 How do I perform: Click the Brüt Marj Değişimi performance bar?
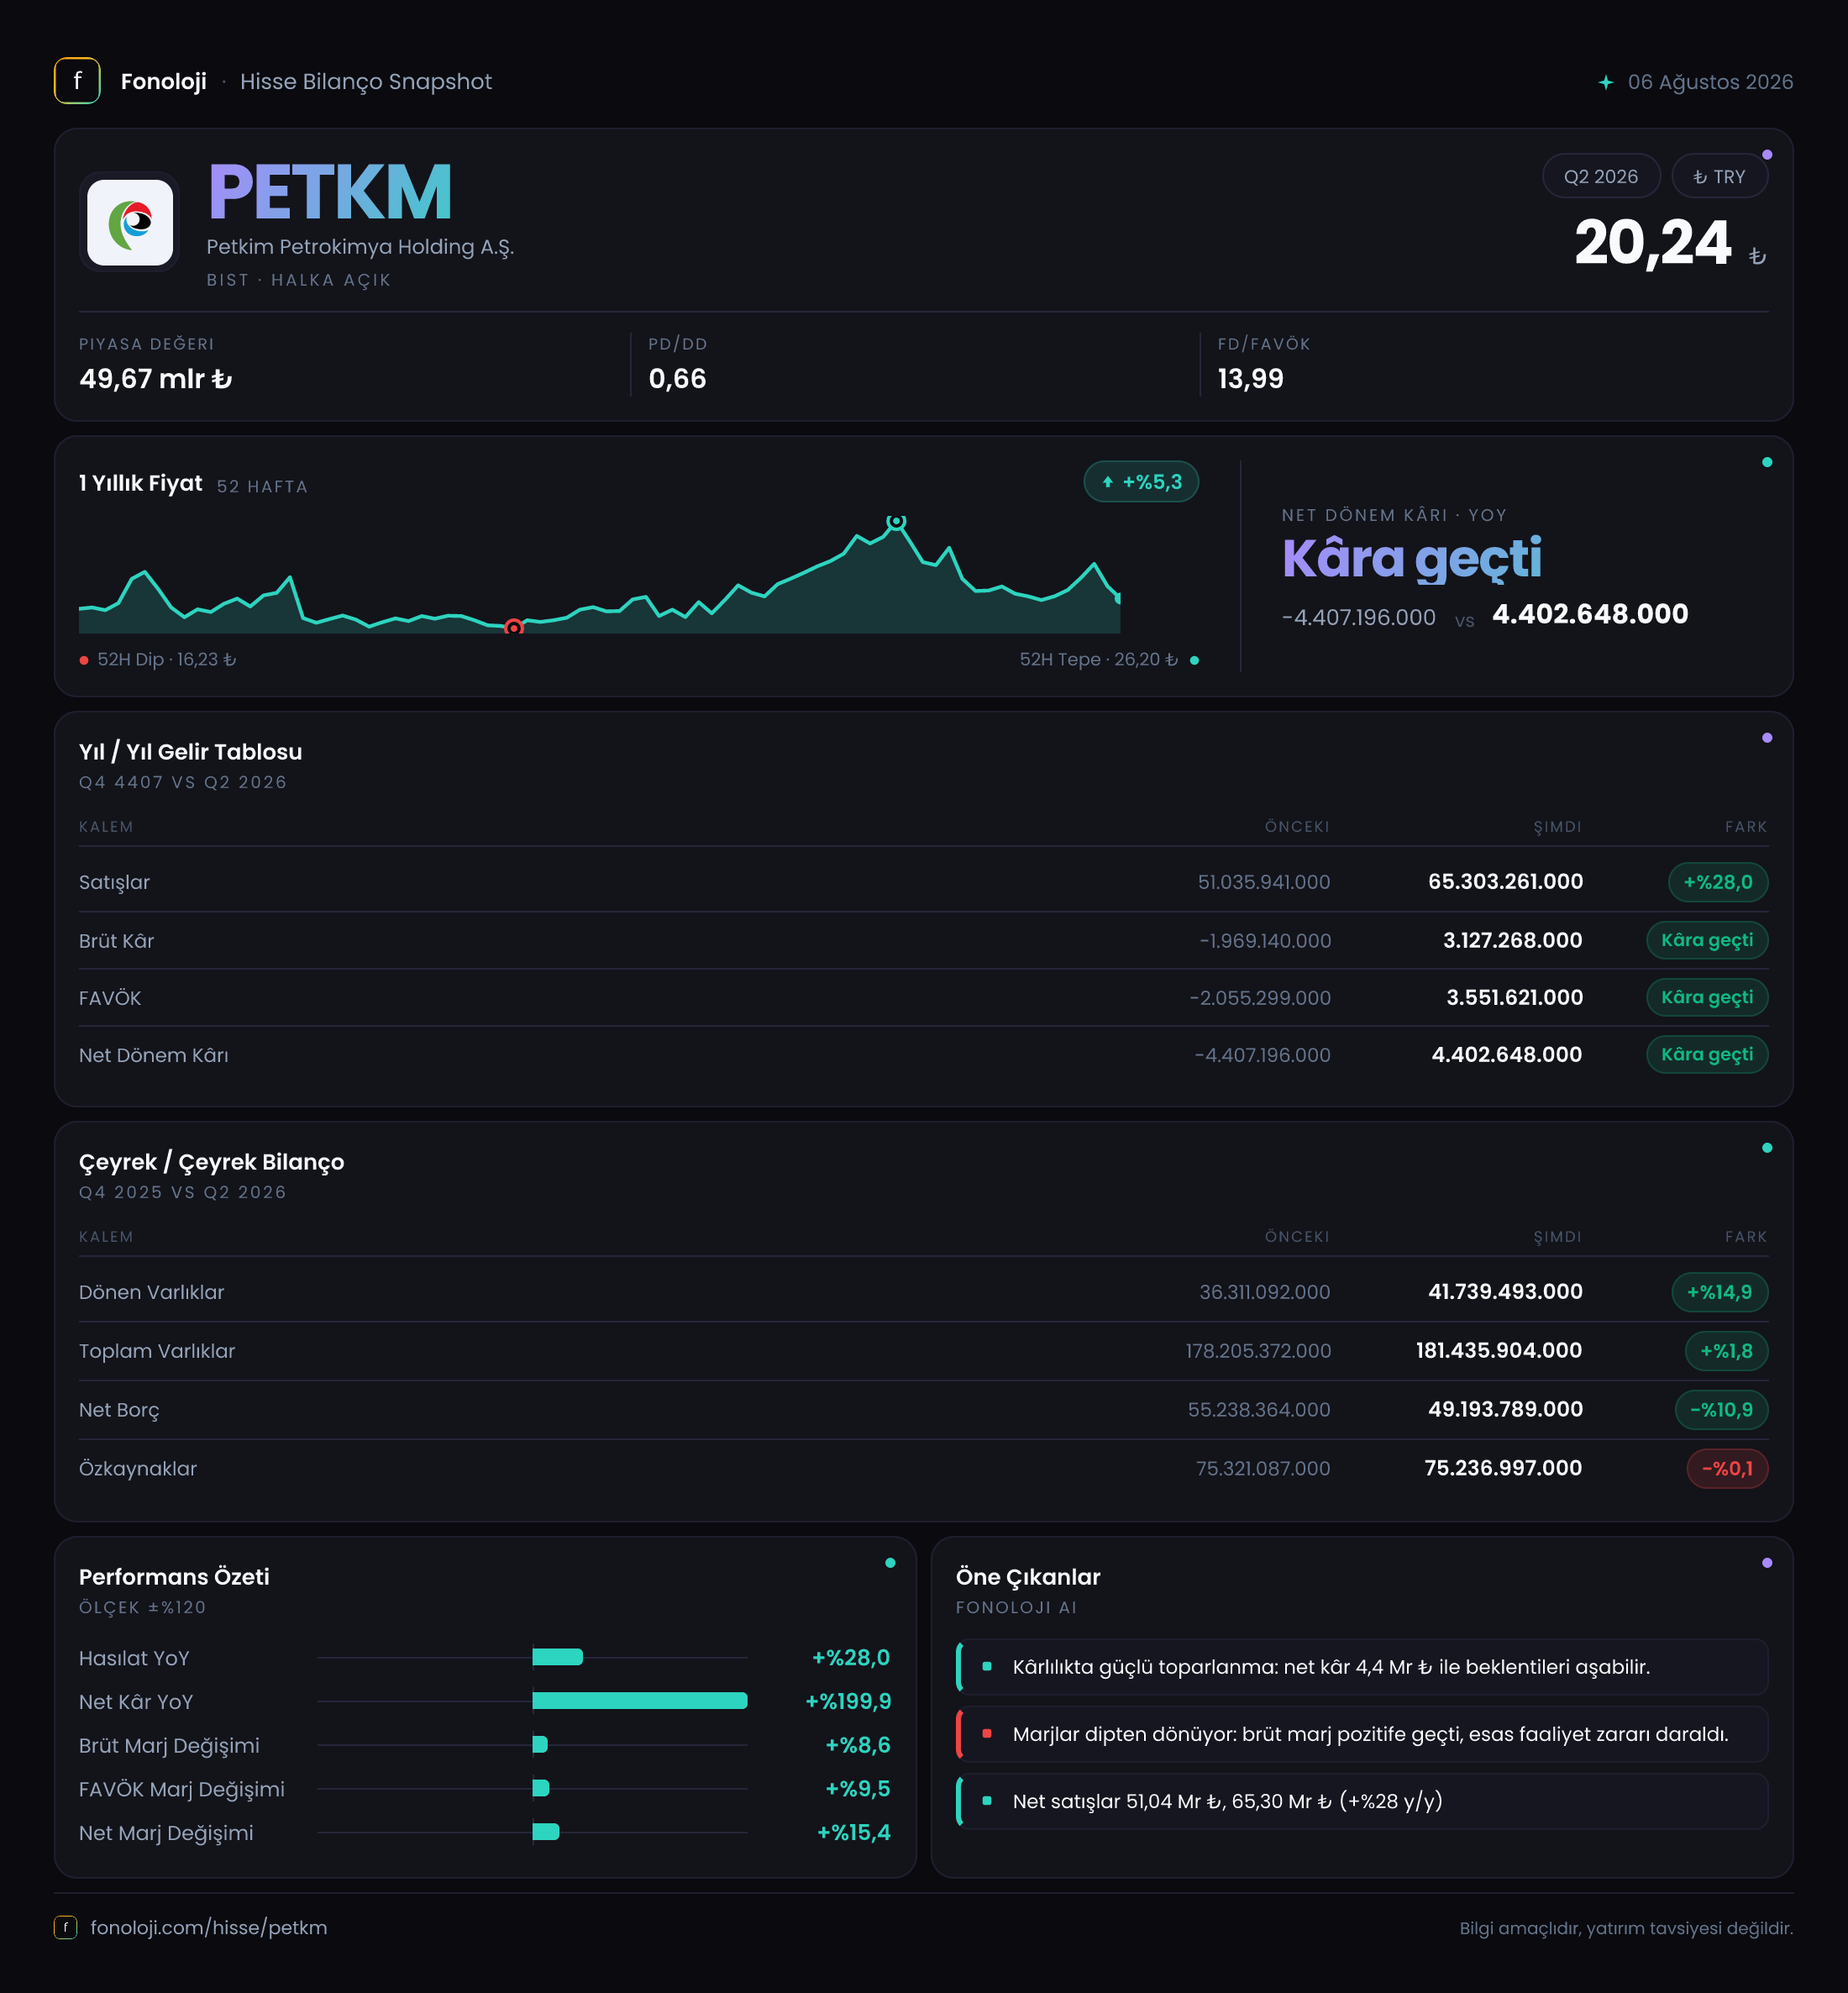pos(540,1745)
